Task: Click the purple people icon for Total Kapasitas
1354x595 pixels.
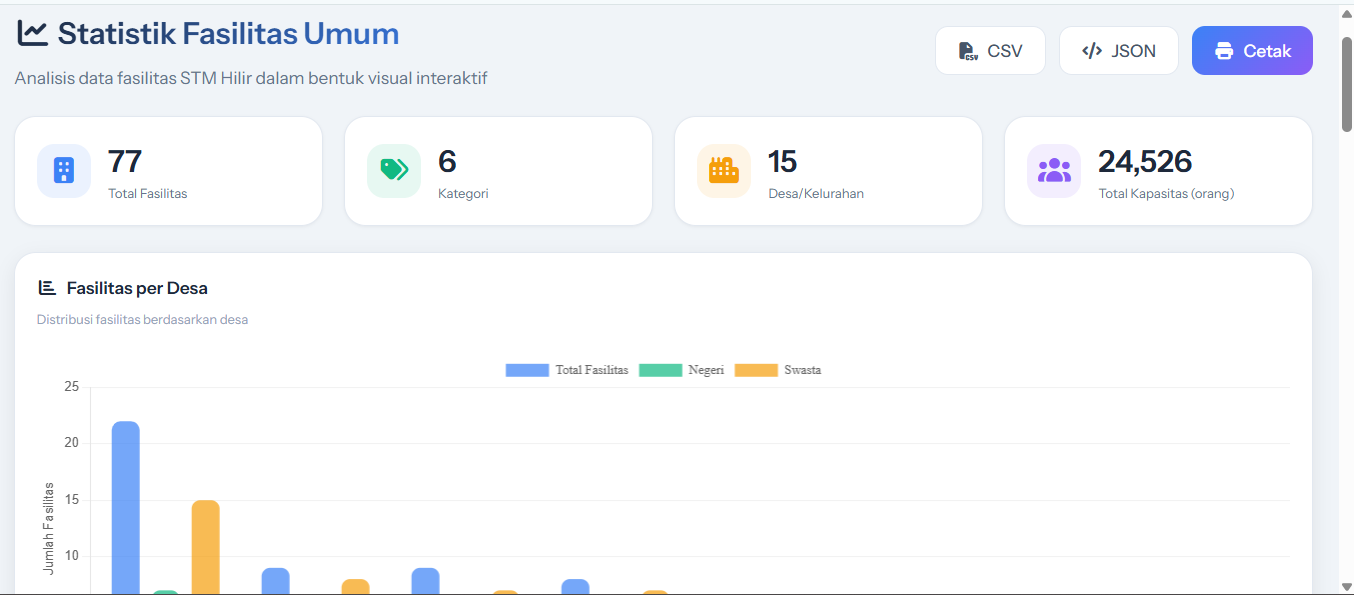Action: tap(1054, 171)
